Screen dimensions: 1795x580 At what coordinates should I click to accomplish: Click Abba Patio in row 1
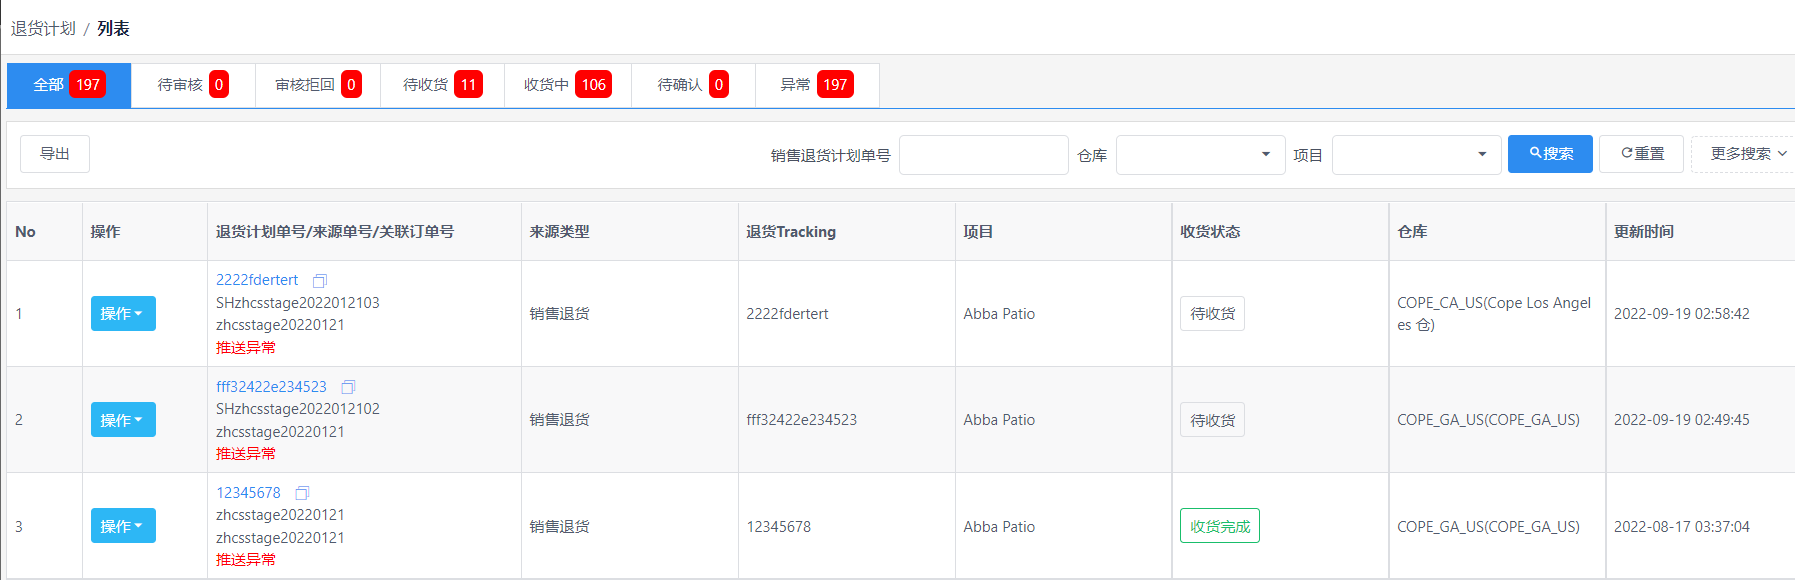[x=999, y=314]
